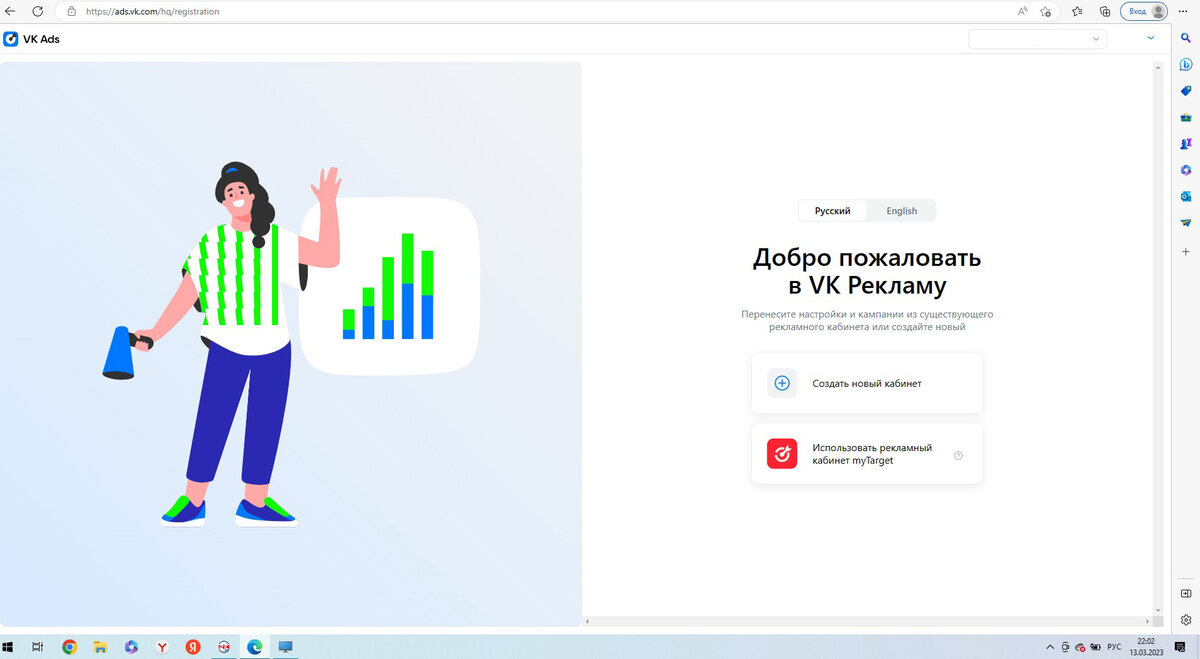Open the Collections icon in Edge toolbar
Viewport: 1200px width, 659px height.
(x=1105, y=11)
